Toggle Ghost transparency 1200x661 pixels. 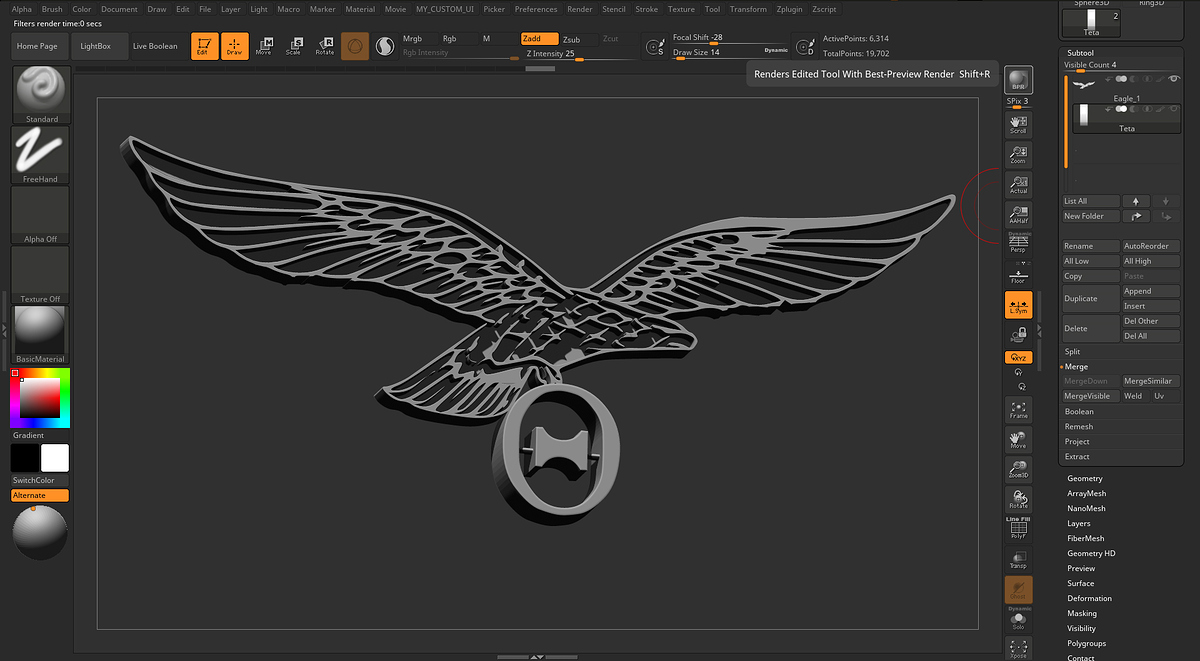click(1018, 590)
